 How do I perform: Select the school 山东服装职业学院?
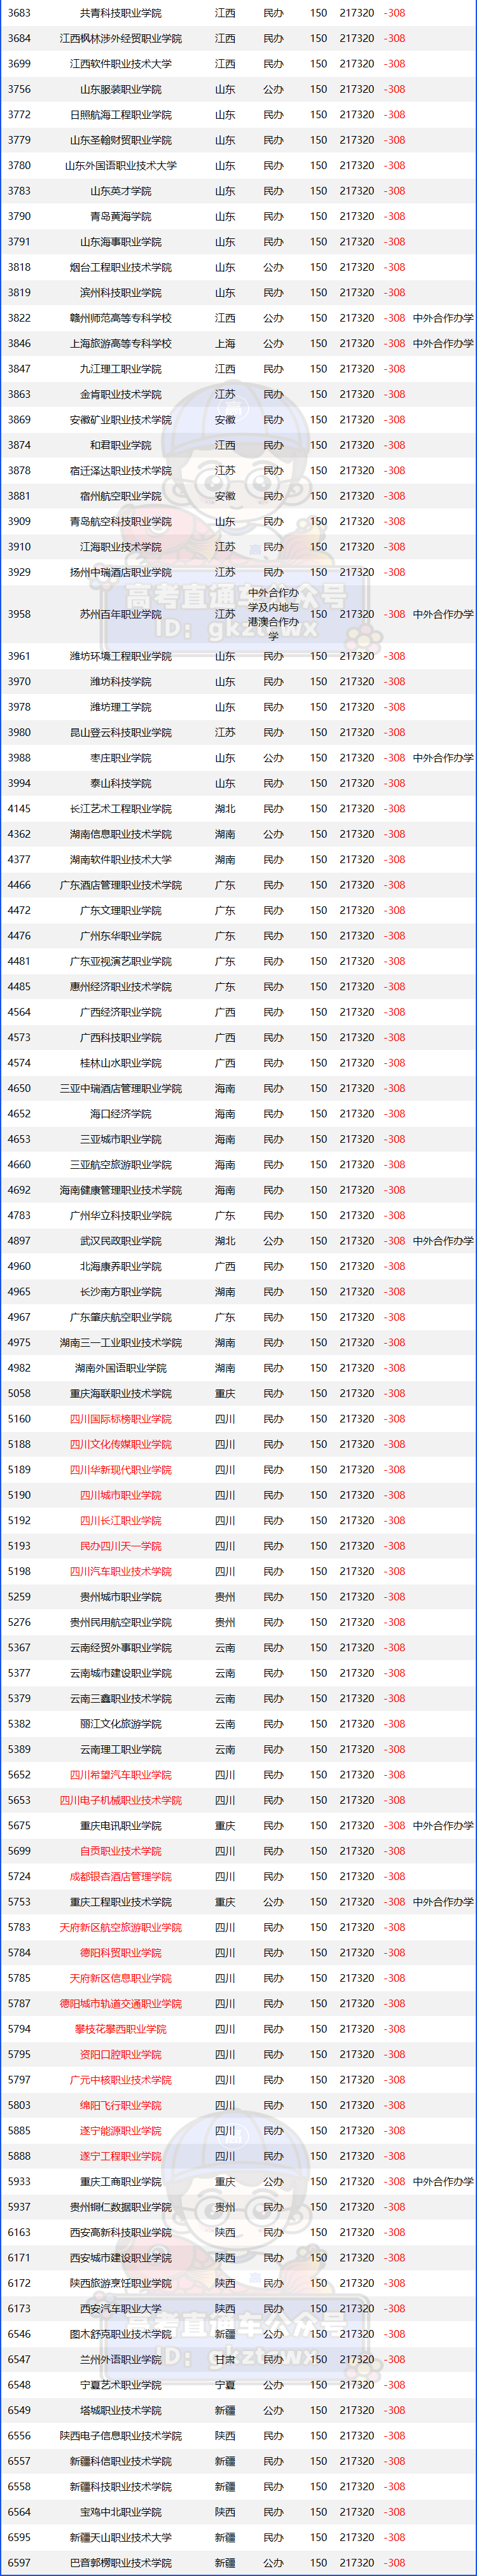(120, 89)
